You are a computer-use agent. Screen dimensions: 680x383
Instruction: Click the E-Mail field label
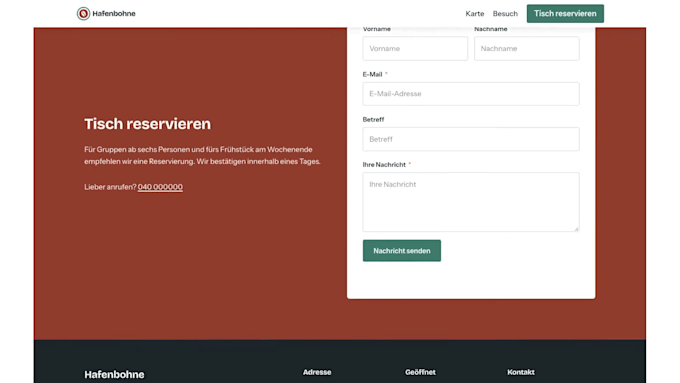[373, 74]
